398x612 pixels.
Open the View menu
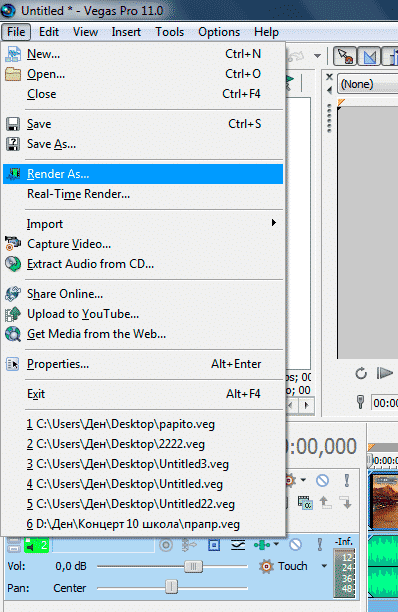[85, 32]
